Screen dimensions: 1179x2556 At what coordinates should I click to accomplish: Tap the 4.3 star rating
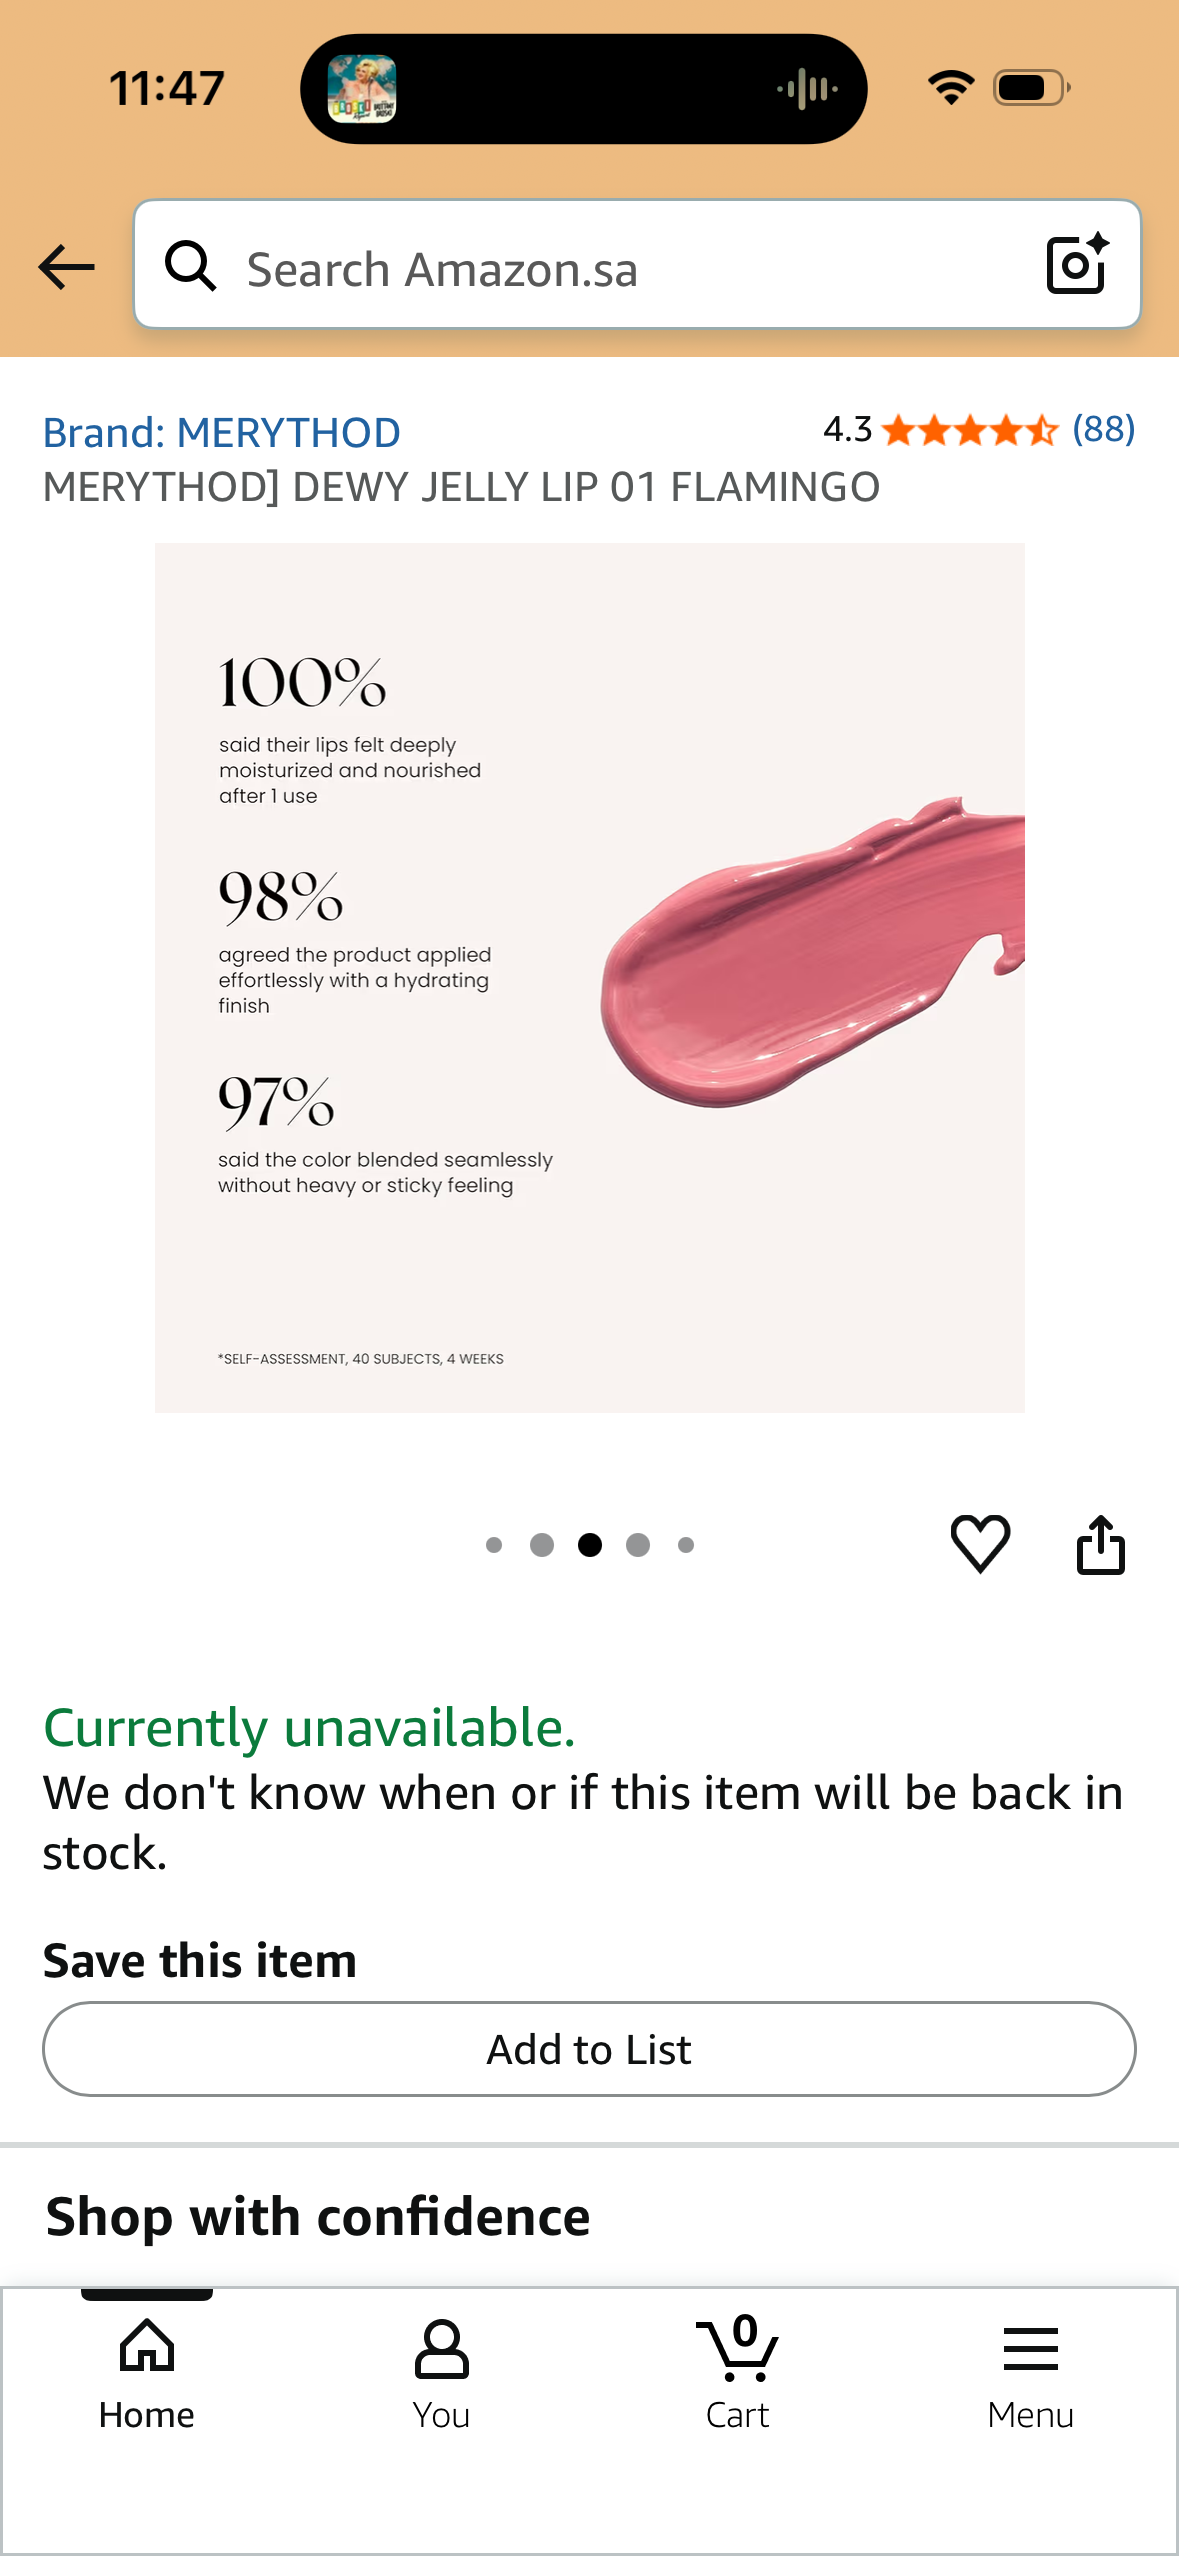tap(939, 430)
